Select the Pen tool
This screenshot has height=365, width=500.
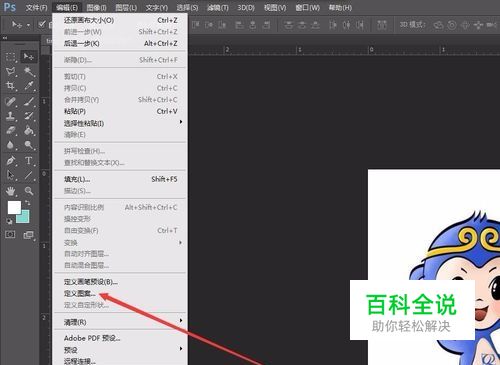pyautogui.click(x=11, y=161)
